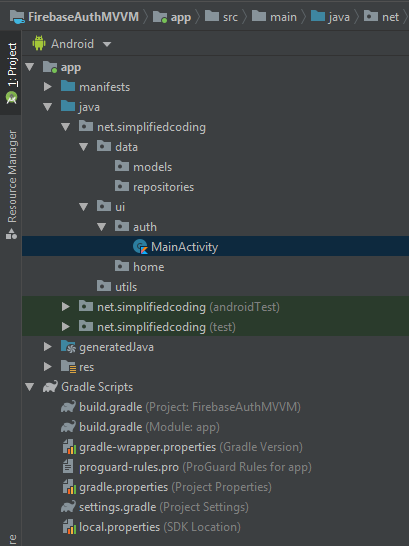Open gradle.properties (Project Properties)
Screen dimensions: 409x546
[x=175, y=487]
